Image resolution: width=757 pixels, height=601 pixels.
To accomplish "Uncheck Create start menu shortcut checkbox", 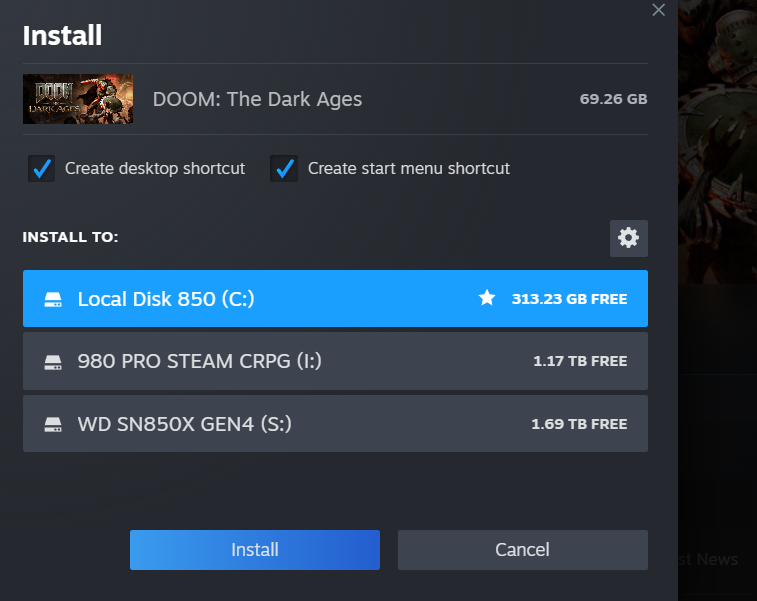I will pyautogui.click(x=284, y=169).
